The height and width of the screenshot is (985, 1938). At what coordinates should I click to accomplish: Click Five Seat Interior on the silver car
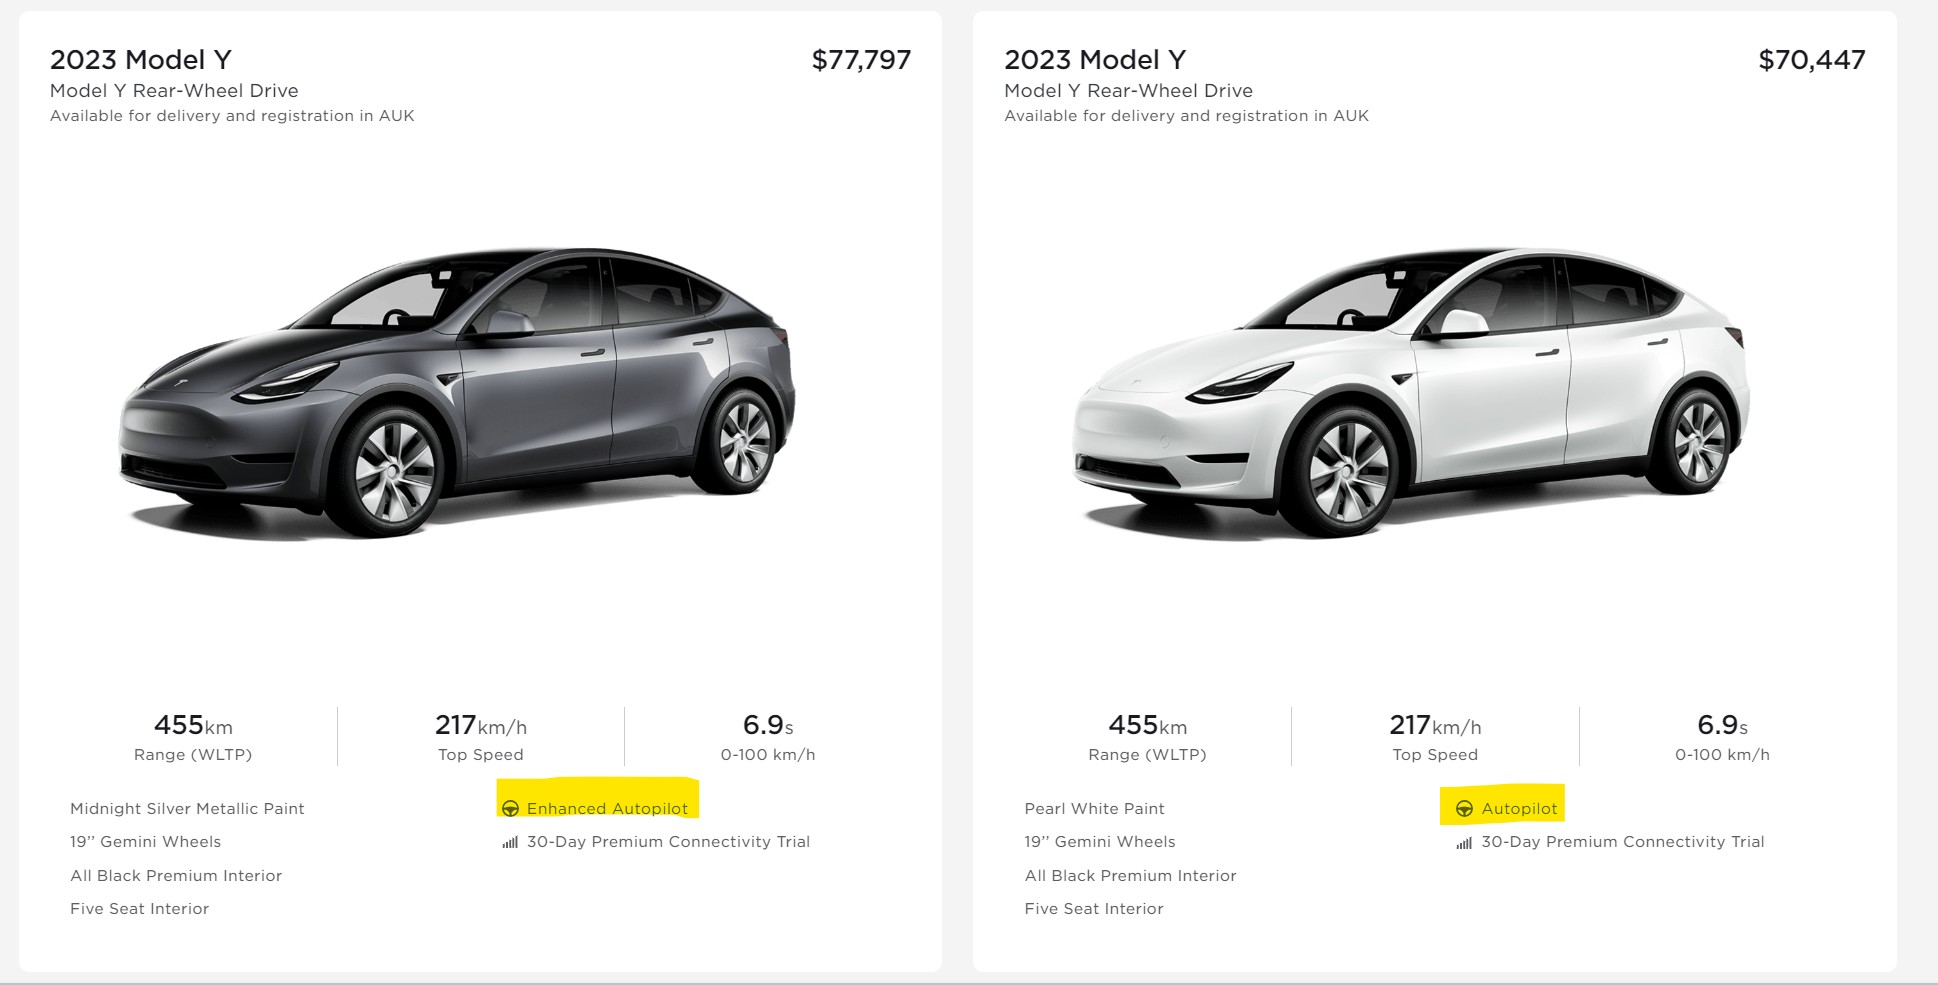[x=139, y=909]
